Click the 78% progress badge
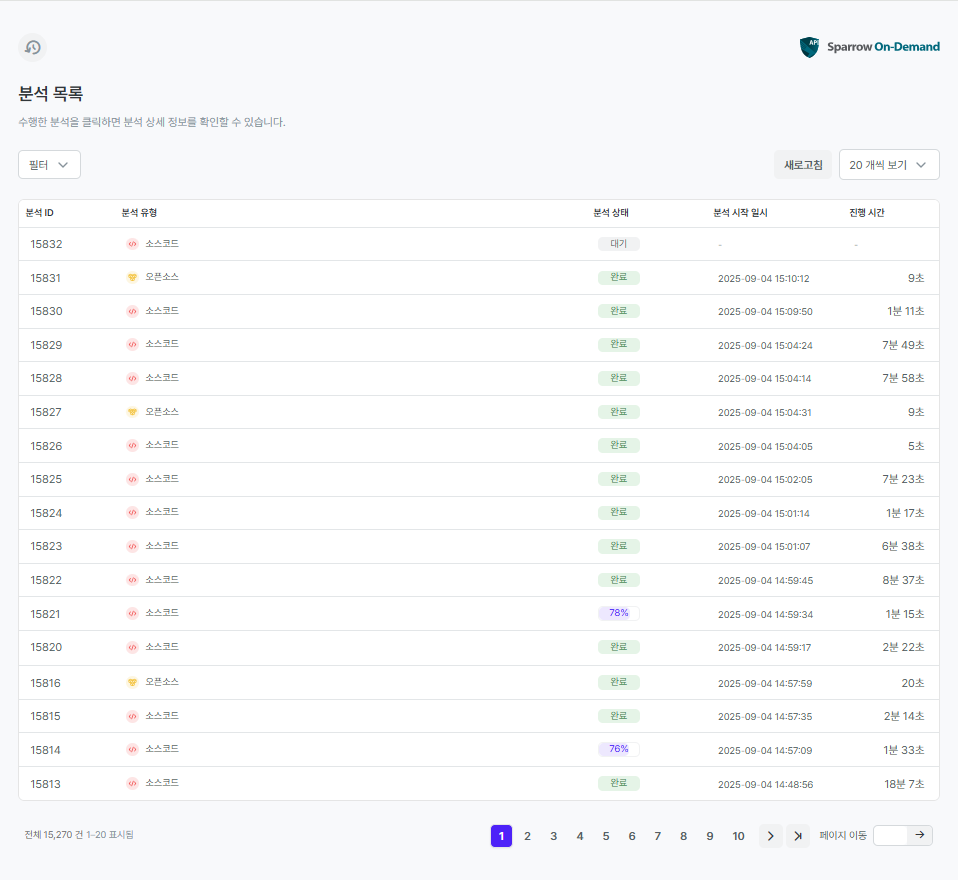The width and height of the screenshot is (958, 880). (x=618, y=613)
